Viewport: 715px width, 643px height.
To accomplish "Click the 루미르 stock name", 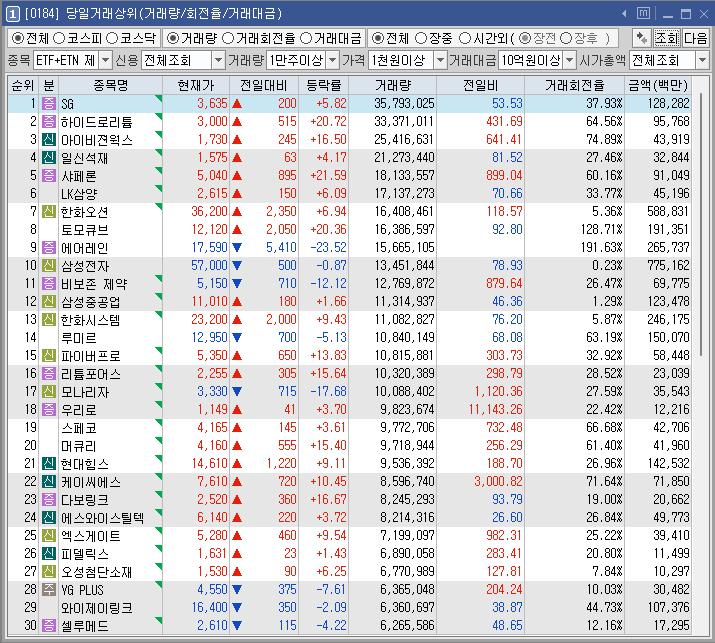I will tap(79, 338).
